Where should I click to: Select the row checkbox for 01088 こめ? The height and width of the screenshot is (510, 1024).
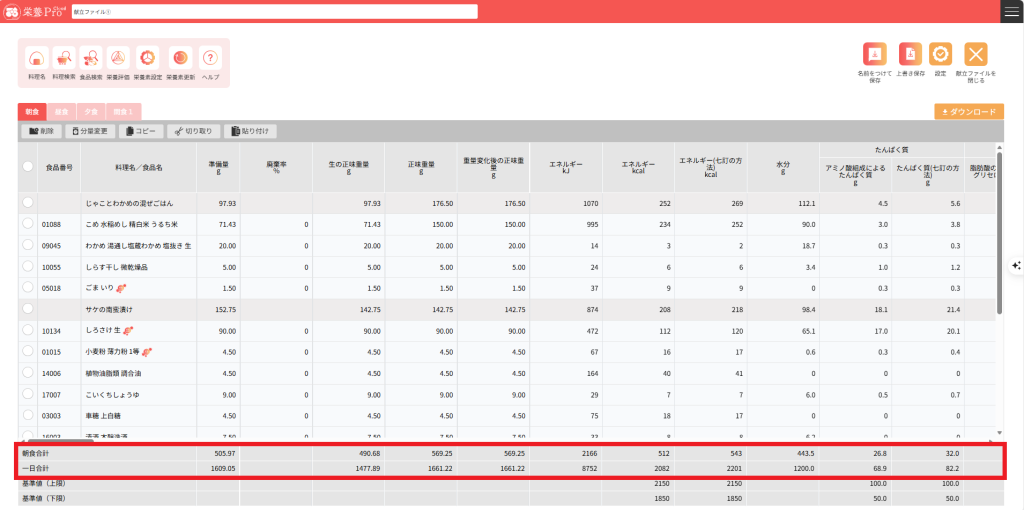[28, 225]
